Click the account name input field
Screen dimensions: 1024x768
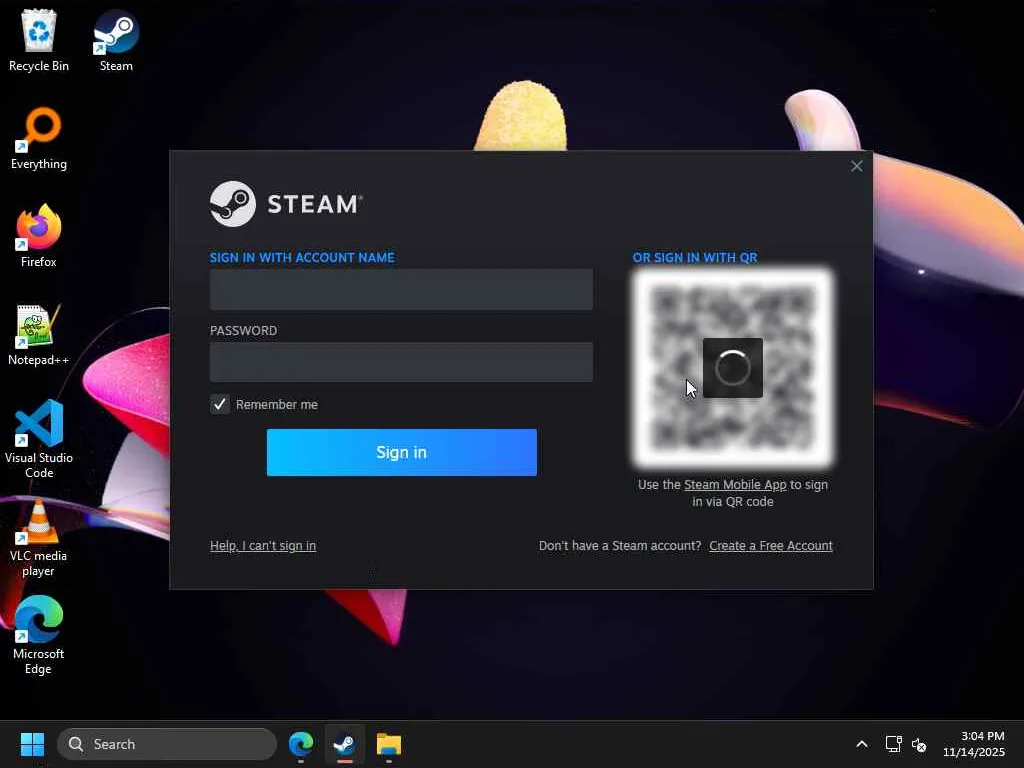(401, 289)
